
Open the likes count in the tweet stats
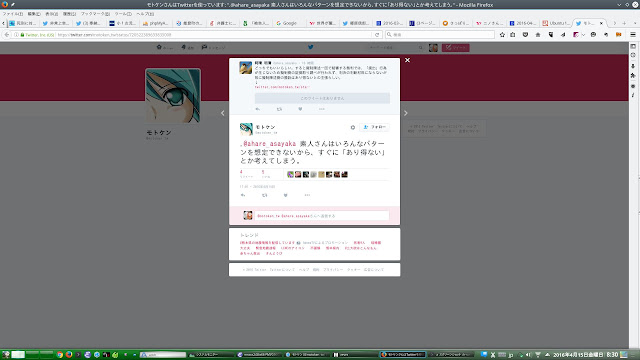pyautogui.click(x=266, y=174)
